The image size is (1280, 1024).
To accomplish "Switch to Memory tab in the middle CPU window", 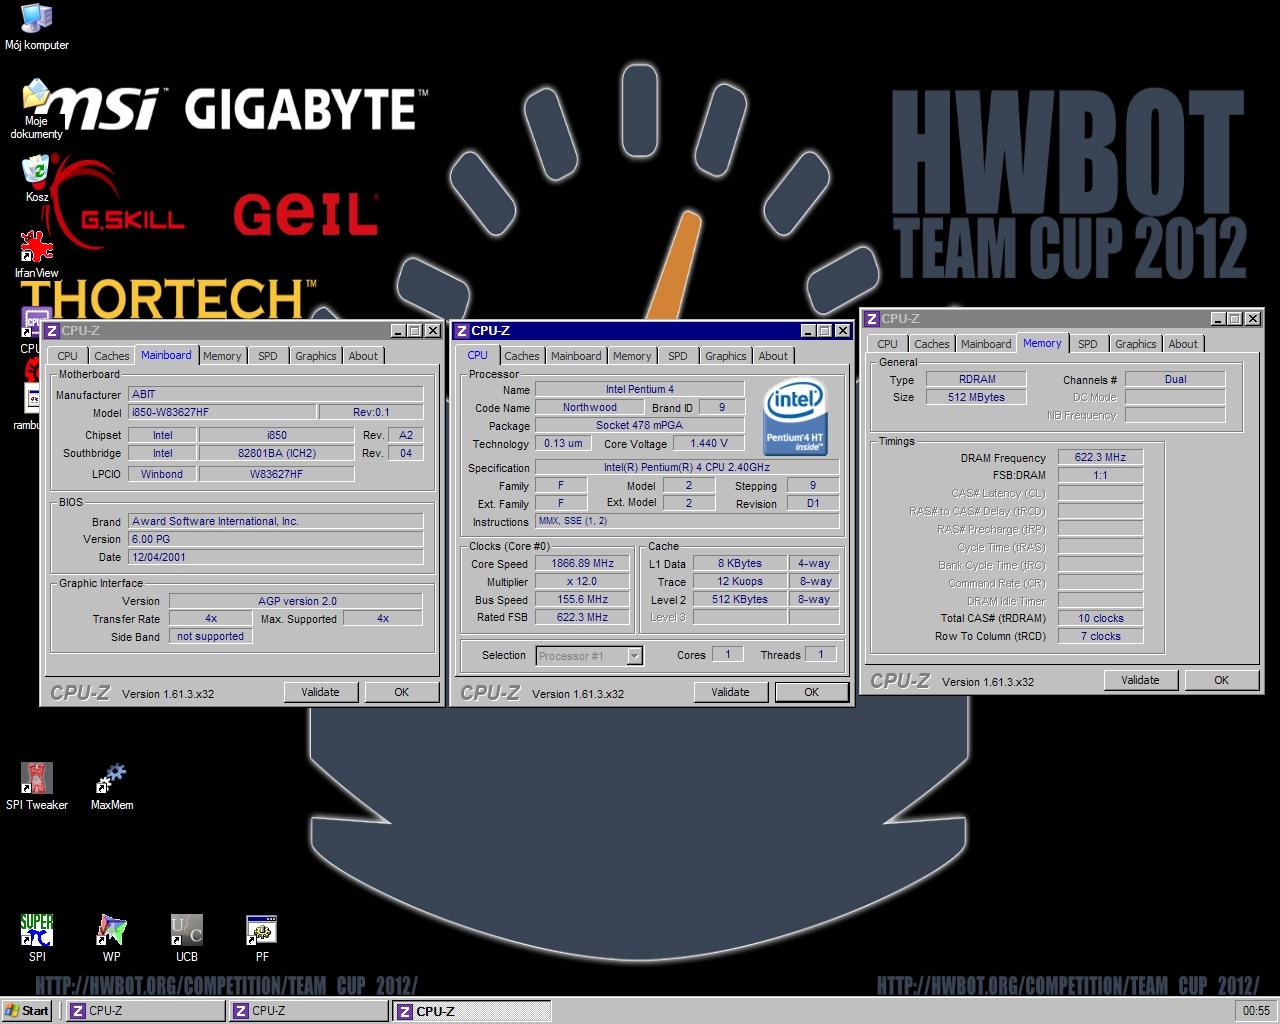I will pos(632,356).
